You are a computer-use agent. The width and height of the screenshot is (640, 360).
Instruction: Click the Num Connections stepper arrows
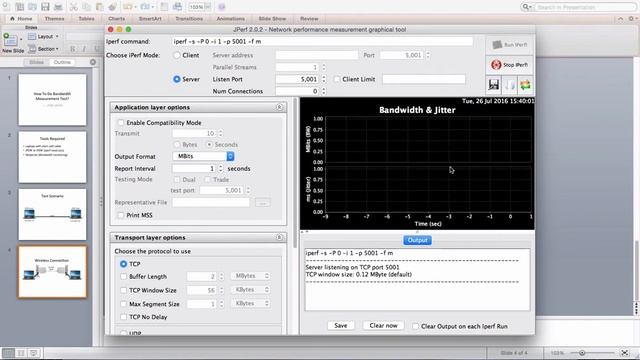(x=324, y=91)
